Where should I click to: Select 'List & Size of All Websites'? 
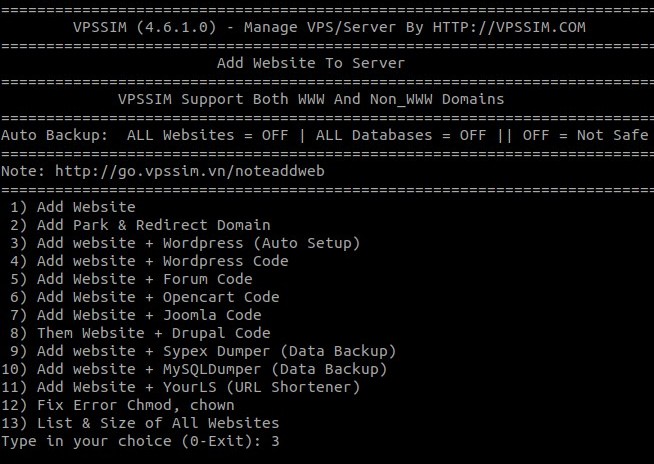[140, 423]
